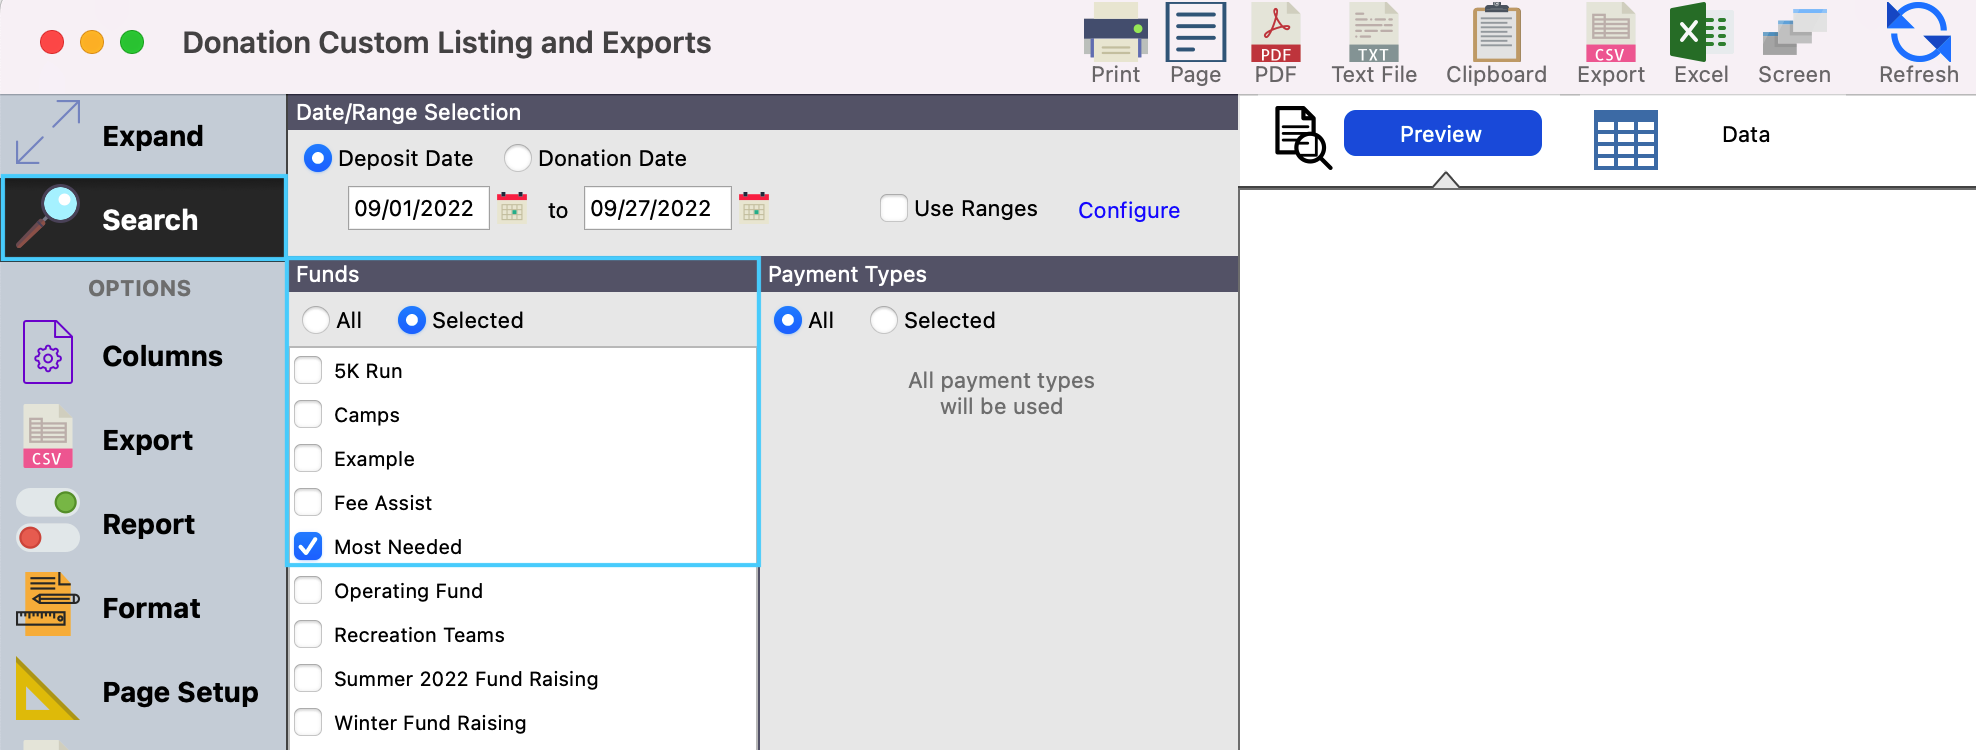This screenshot has width=1976, height=750.
Task: Open the end date calendar picker
Action: (754, 207)
